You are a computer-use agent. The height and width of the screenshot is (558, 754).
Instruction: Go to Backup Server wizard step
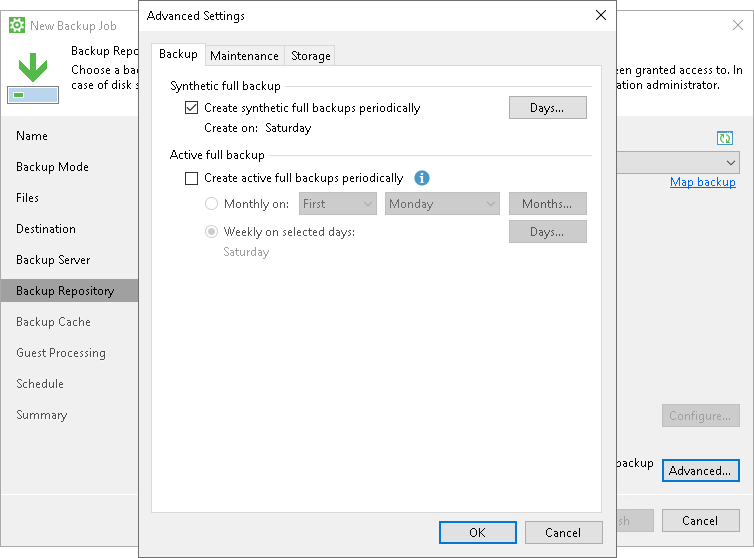53,260
